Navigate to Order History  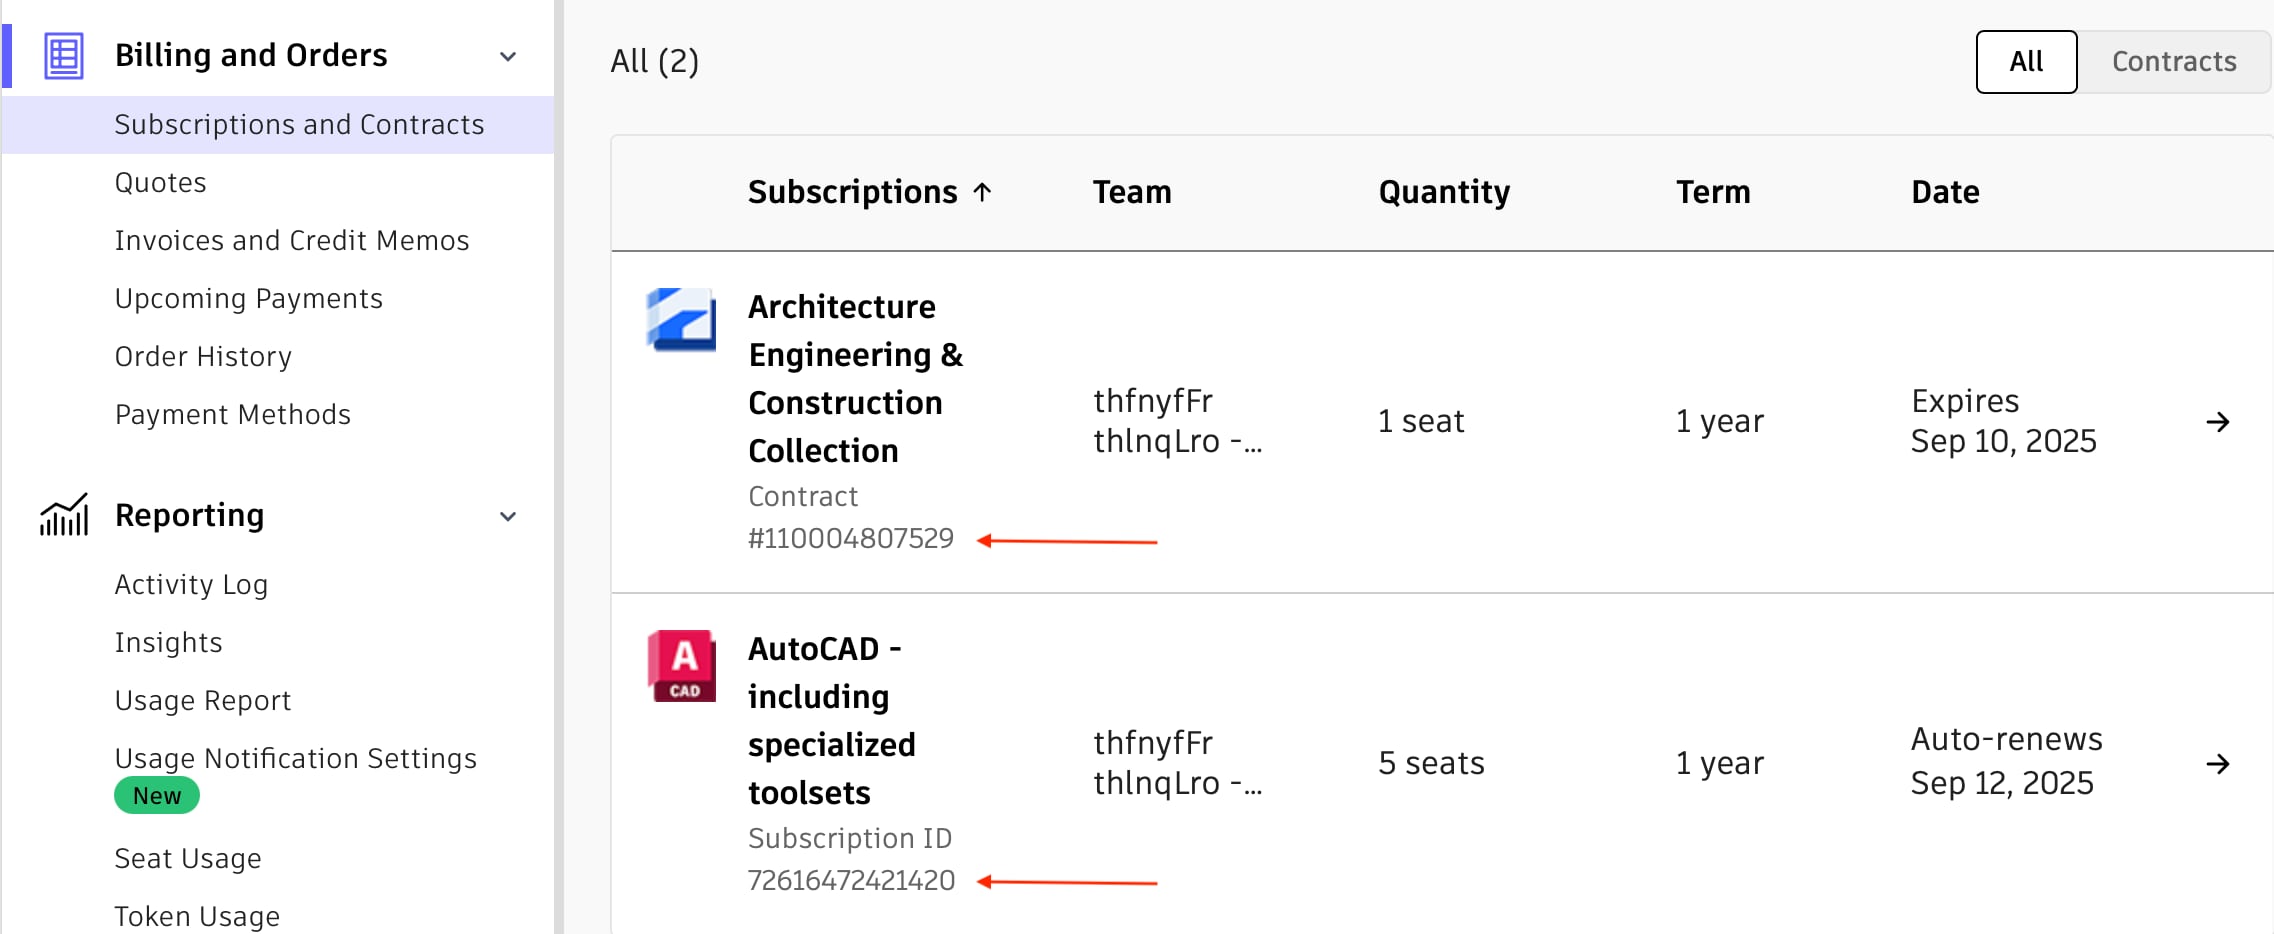(x=203, y=357)
